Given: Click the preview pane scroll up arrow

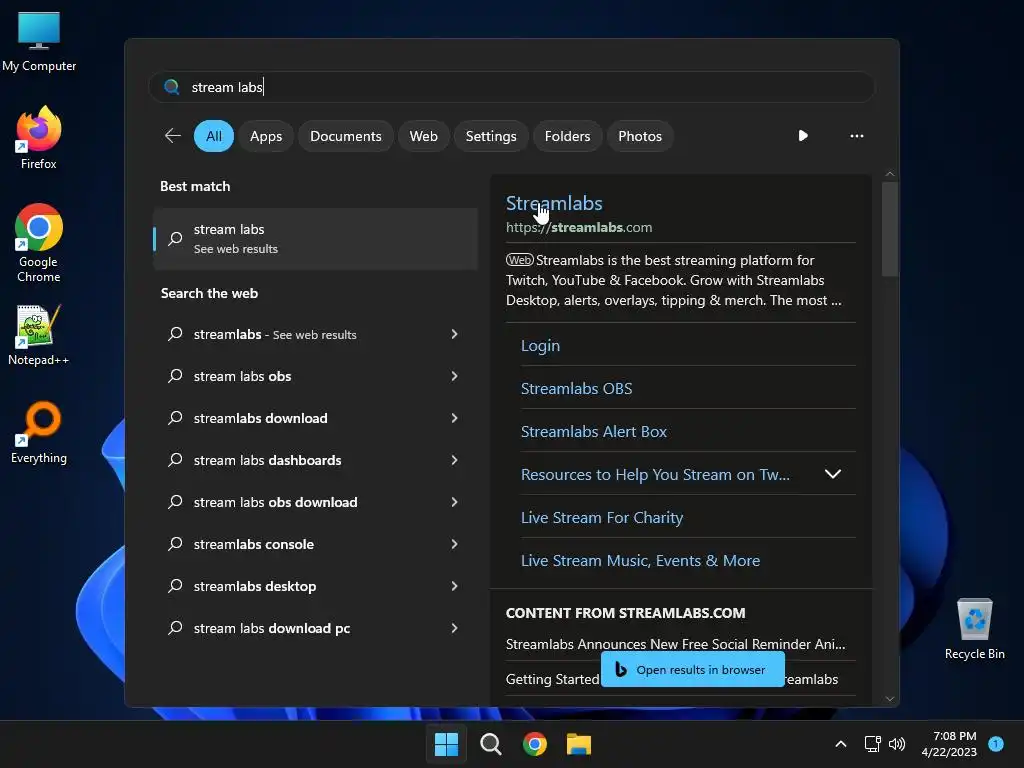Looking at the screenshot, I should tap(889, 174).
